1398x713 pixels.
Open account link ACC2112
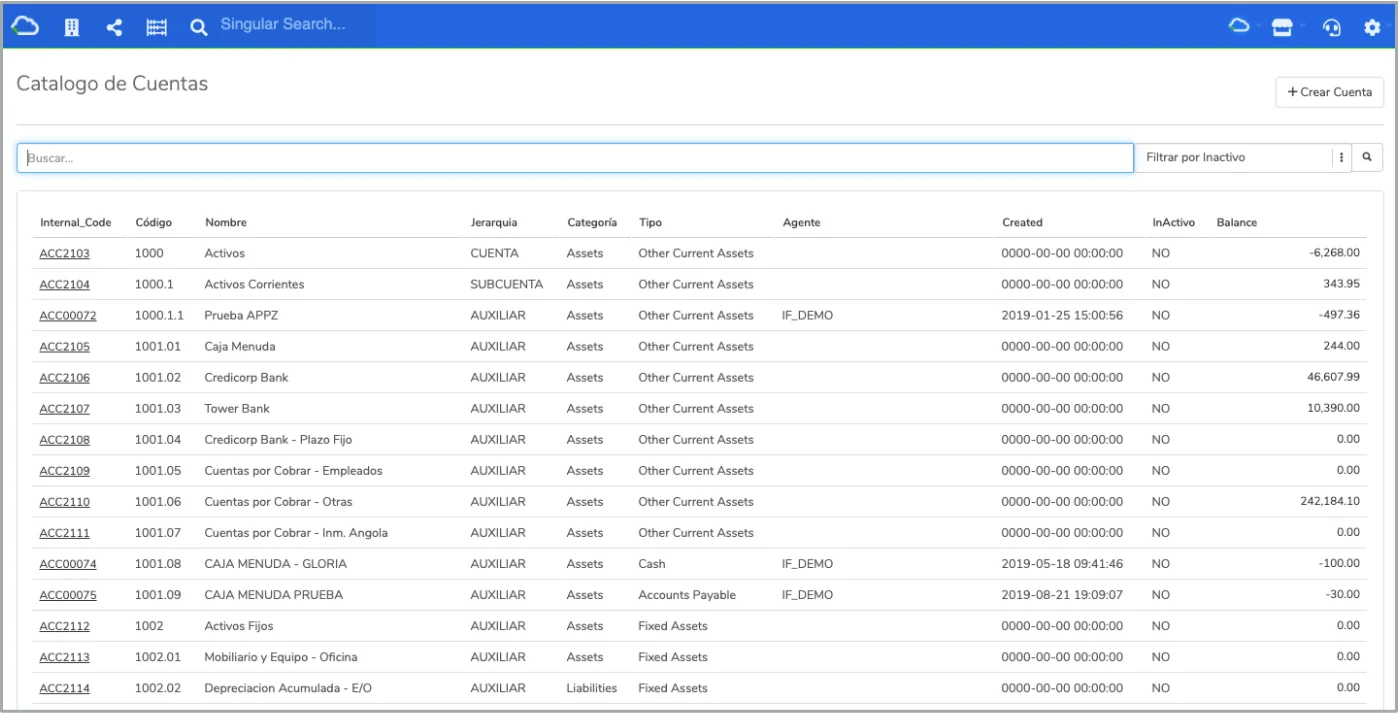click(x=65, y=625)
